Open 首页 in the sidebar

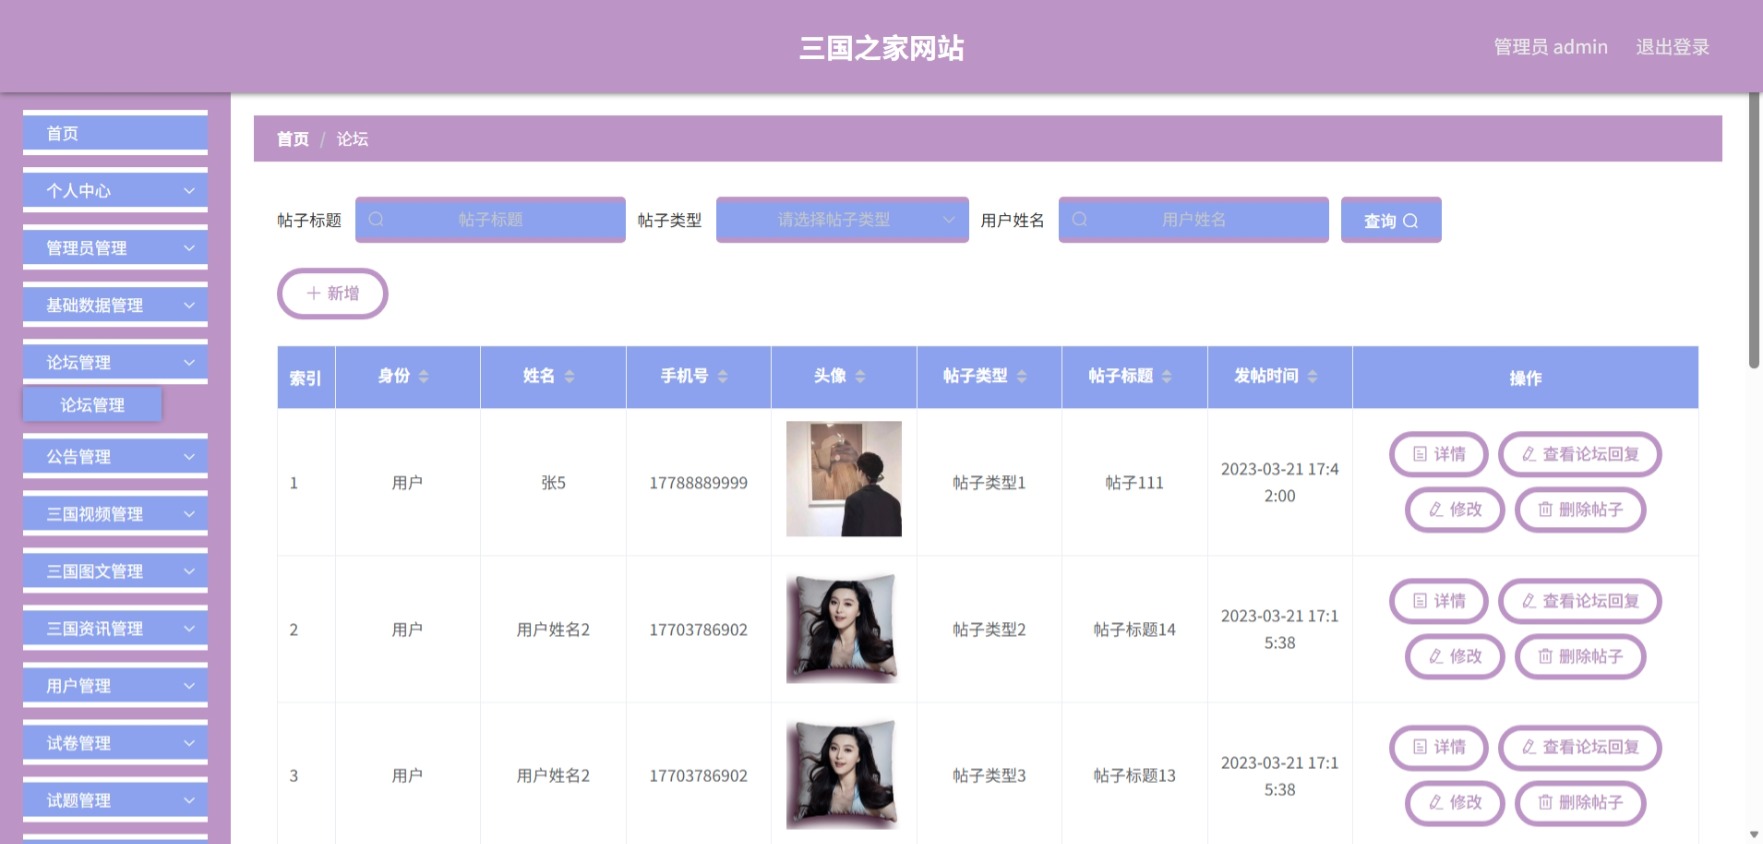(x=115, y=133)
